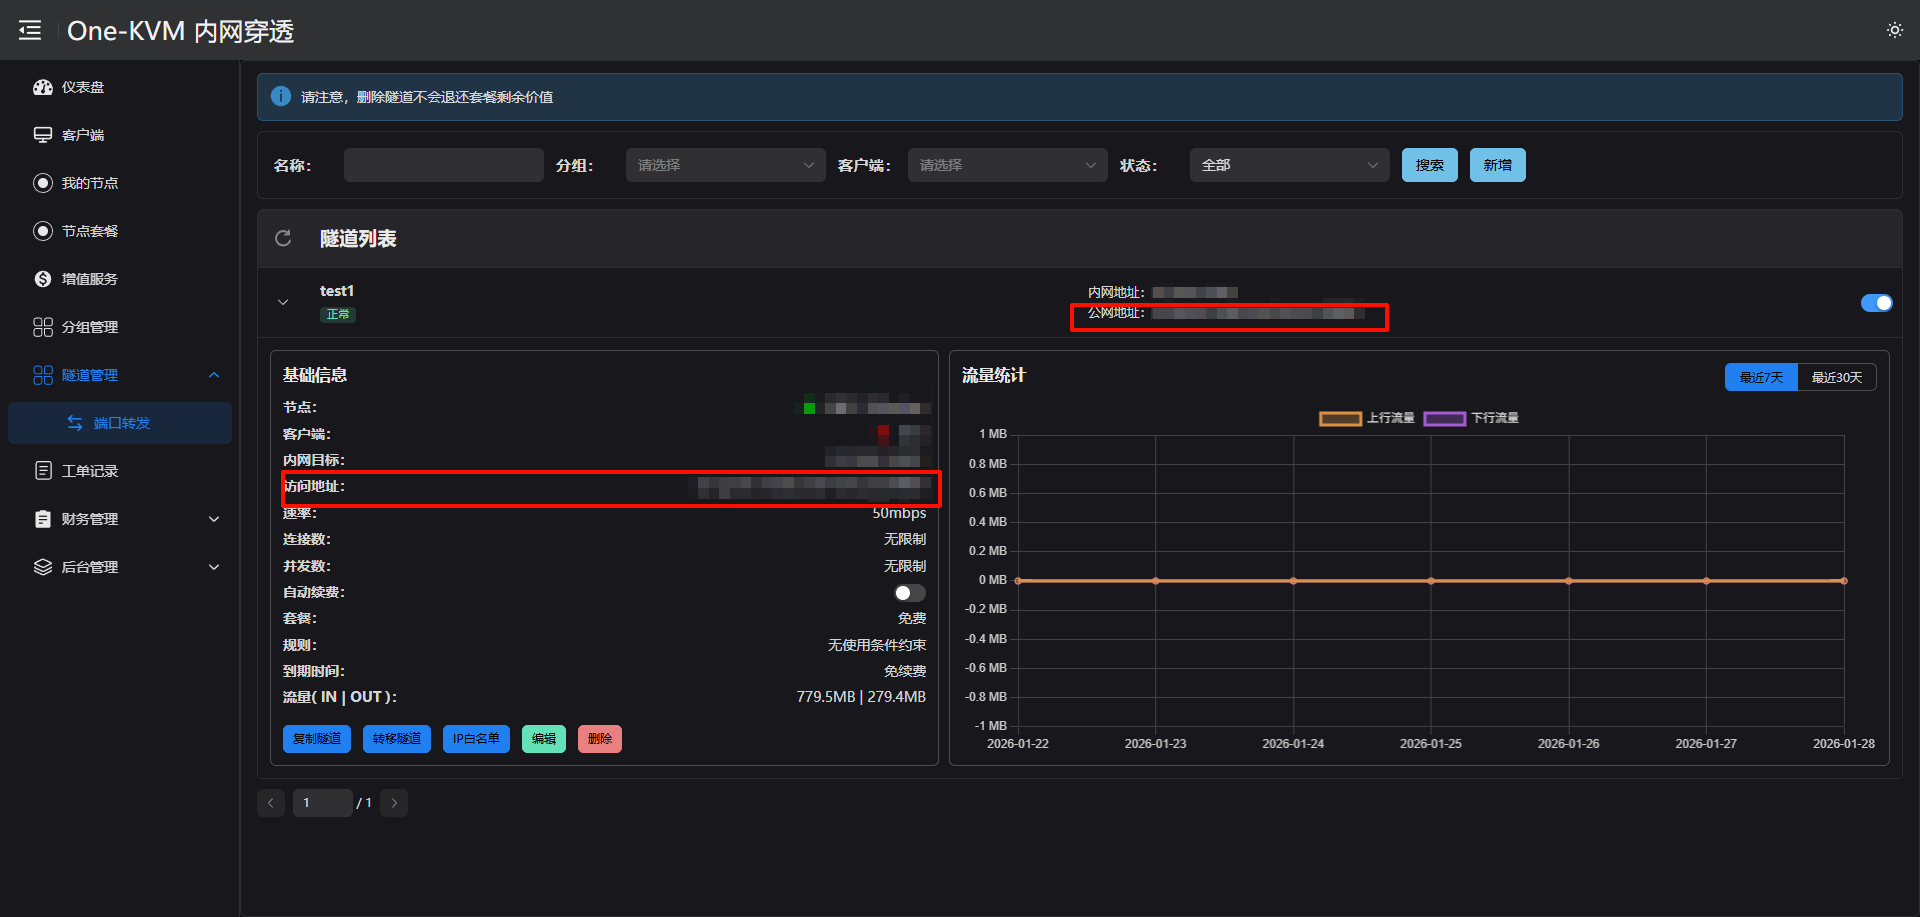Collapse the sidebar with the menu icon
This screenshot has width=1920, height=917.
30,31
